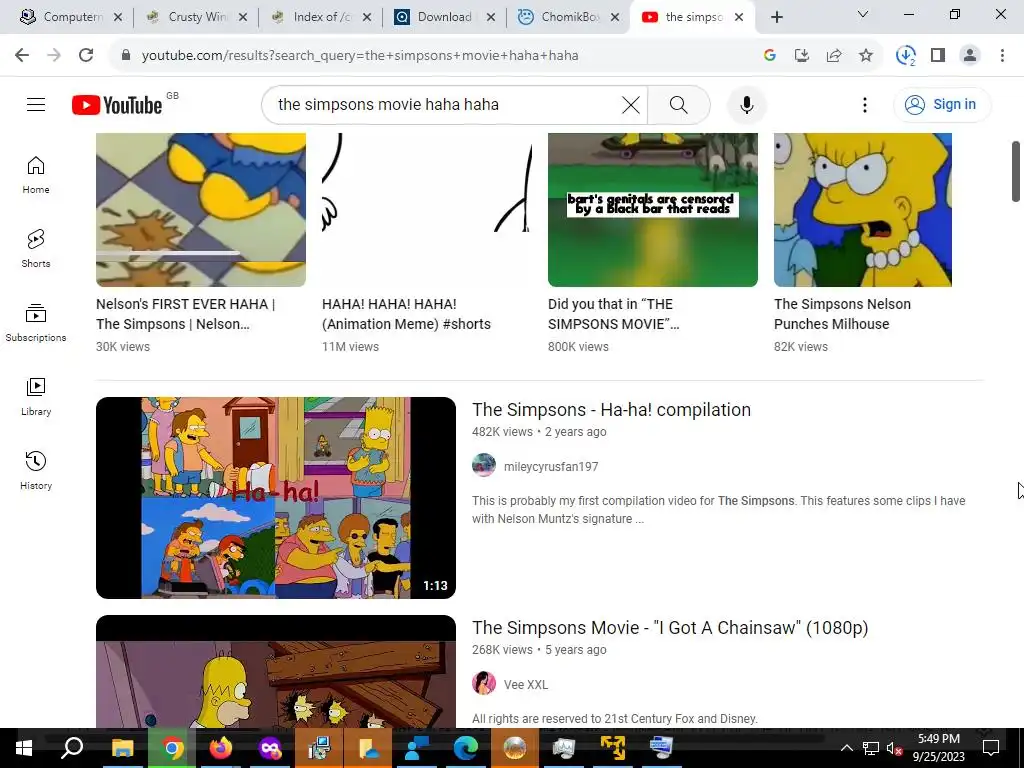This screenshot has width=1024, height=768.
Task: Open 'The Simpsons - Ha-ha! compilation' title
Action: coord(611,409)
